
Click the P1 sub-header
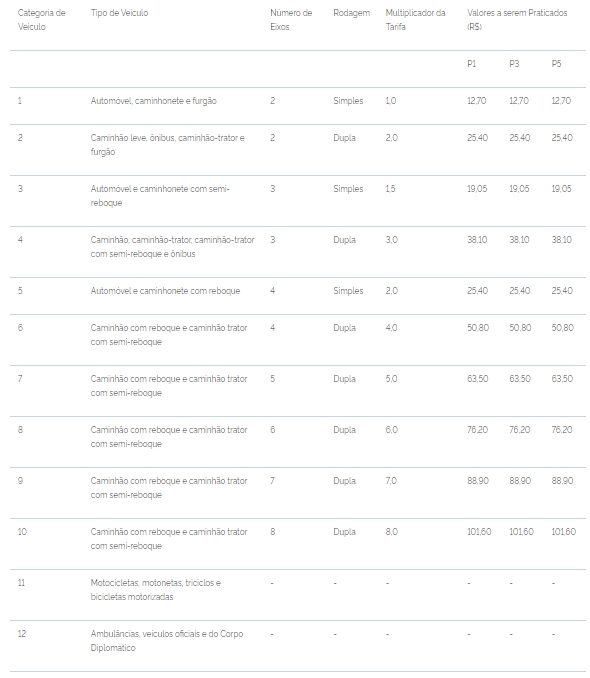point(471,64)
